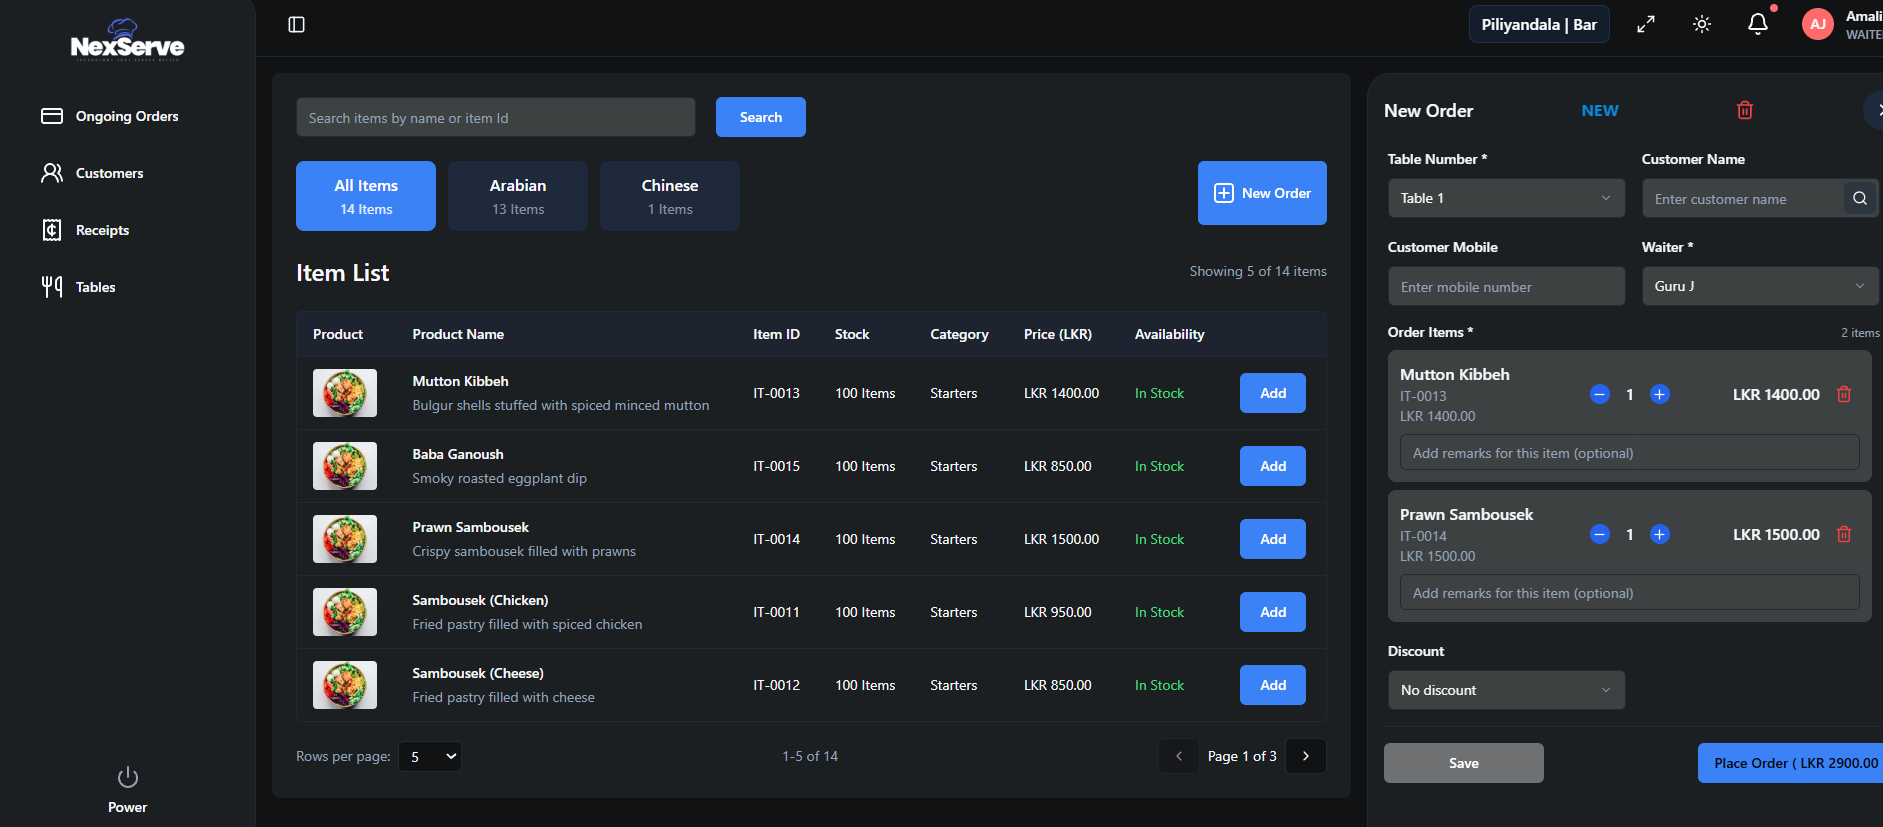Open the No discount dropdown
Screen dimensions: 1883x827
click(1505, 690)
